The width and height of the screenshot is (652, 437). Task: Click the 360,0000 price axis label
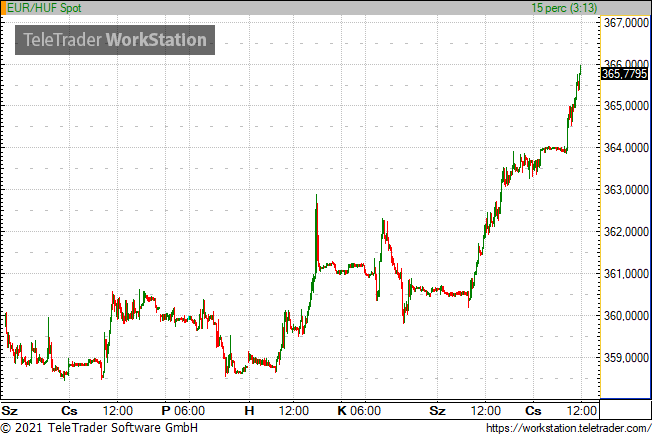click(626, 316)
